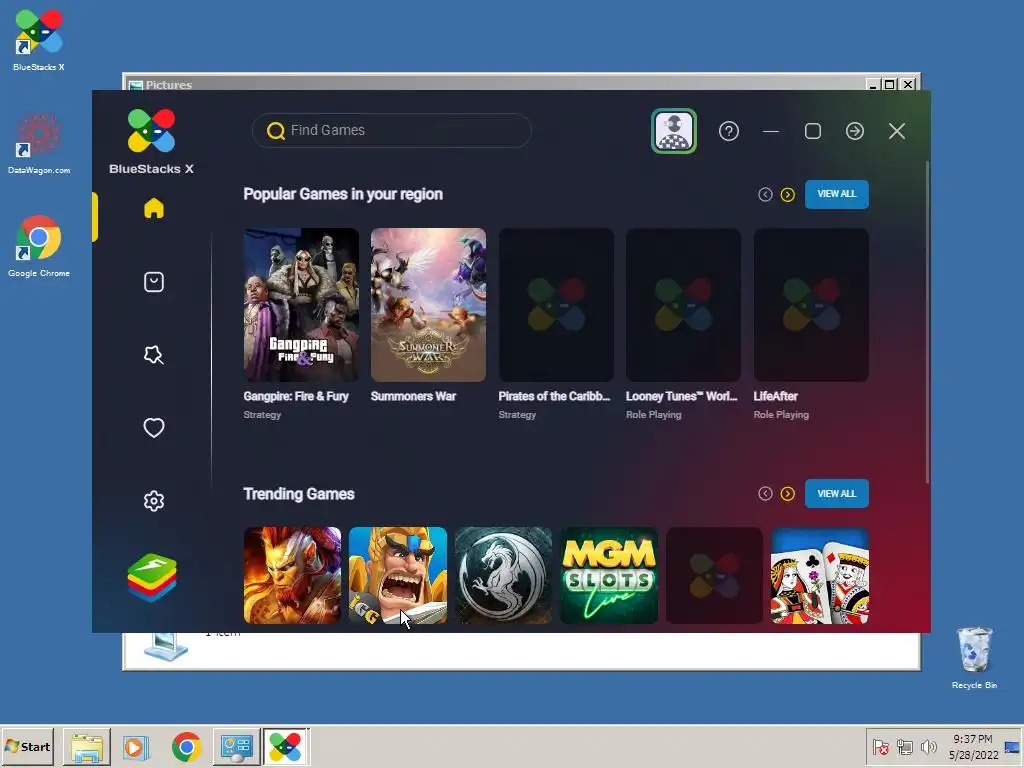The width and height of the screenshot is (1024, 768).
Task: Click the taskbar clock showing 9:37 PM
Action: (973, 746)
